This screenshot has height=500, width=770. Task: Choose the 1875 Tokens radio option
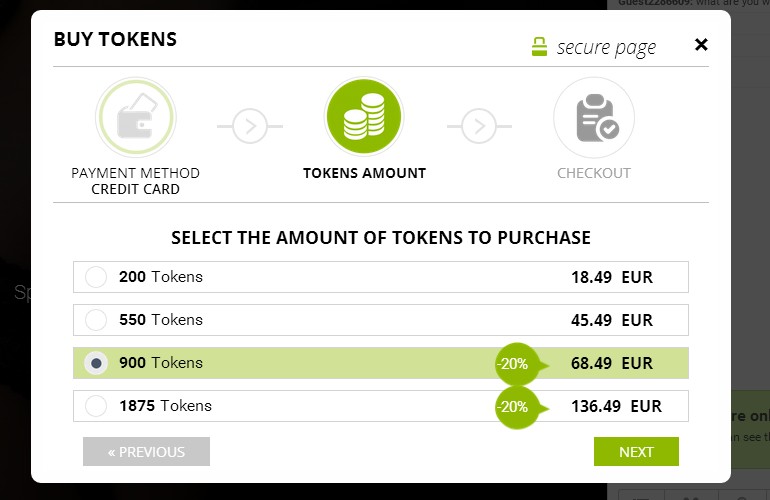point(96,406)
